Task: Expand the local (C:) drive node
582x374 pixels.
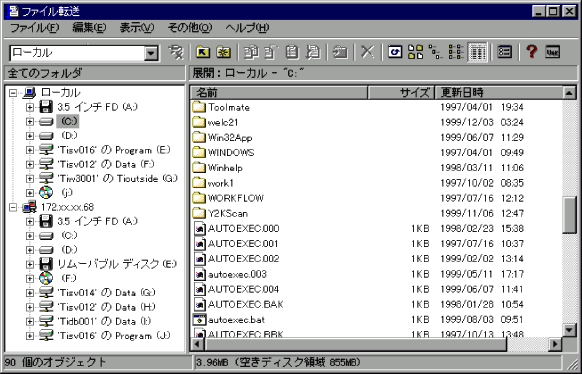Action: tap(30, 121)
